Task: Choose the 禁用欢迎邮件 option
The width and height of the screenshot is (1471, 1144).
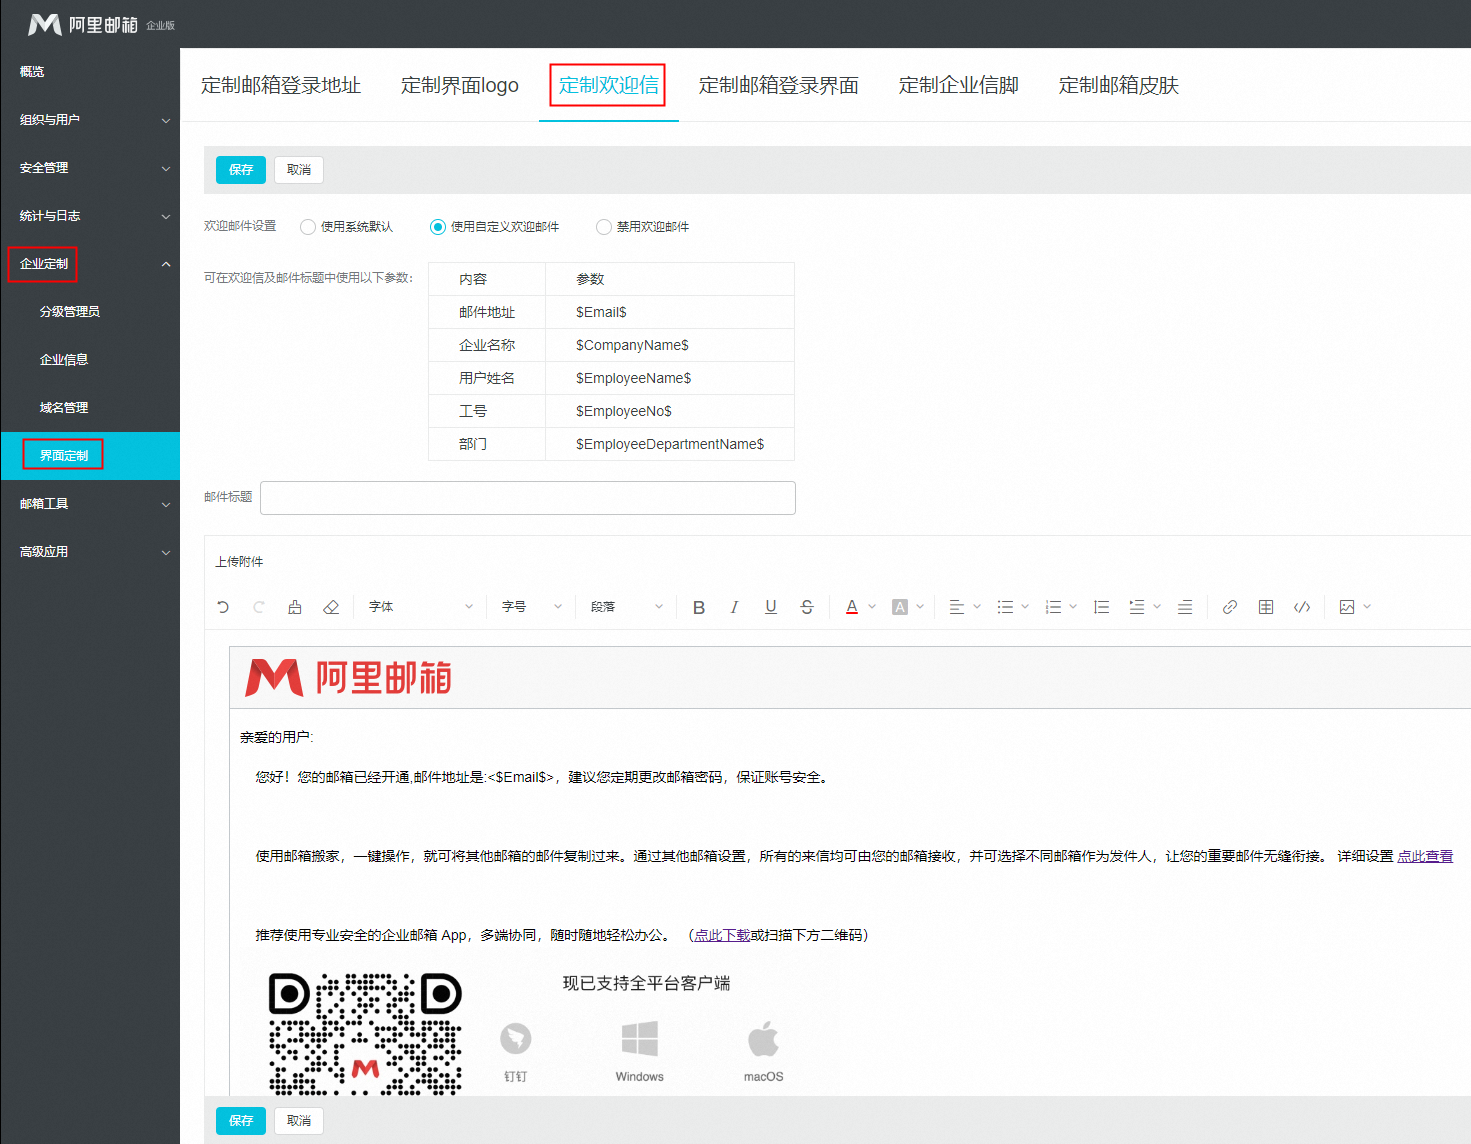Action: click(603, 226)
